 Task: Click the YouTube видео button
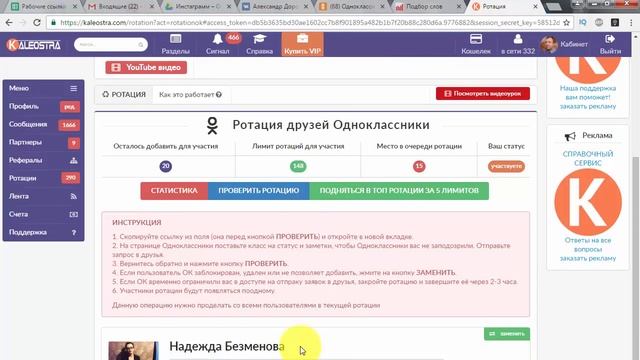pyautogui.click(x=146, y=67)
